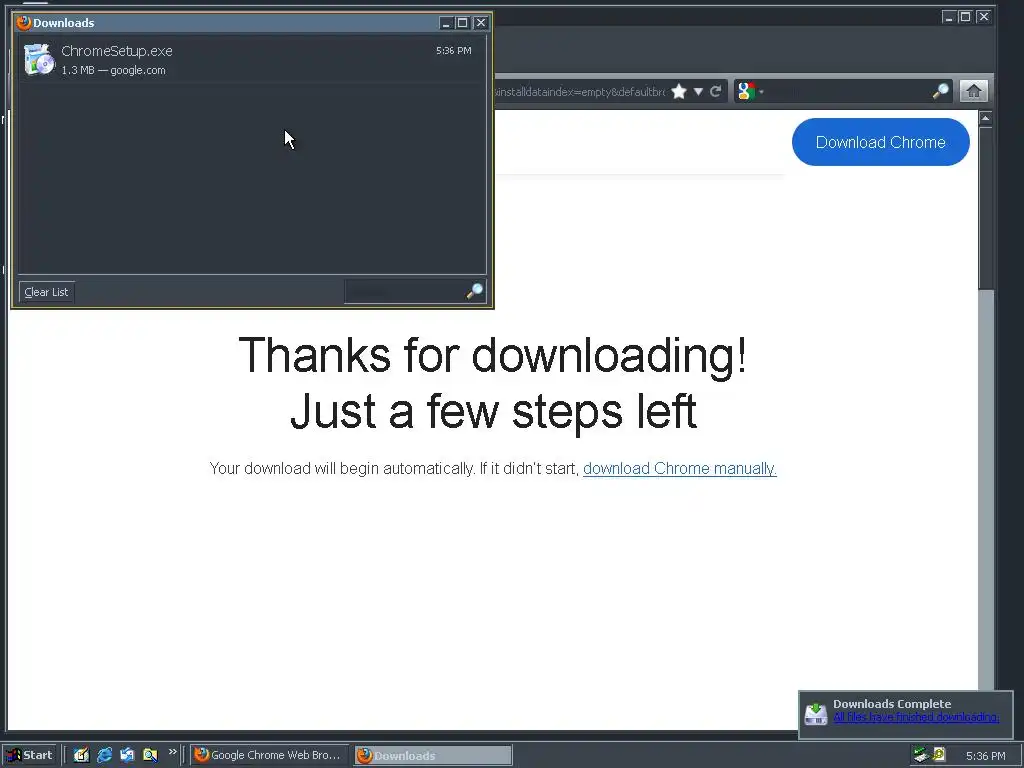1024x768 pixels.
Task: Close the Firefox browser window
Action: click(984, 17)
